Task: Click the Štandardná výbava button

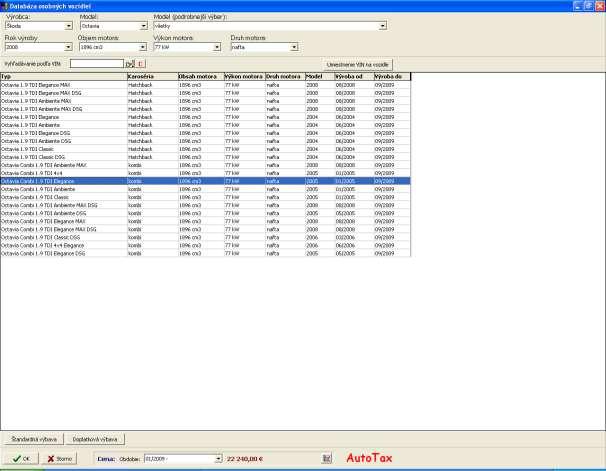Action: tap(34, 439)
